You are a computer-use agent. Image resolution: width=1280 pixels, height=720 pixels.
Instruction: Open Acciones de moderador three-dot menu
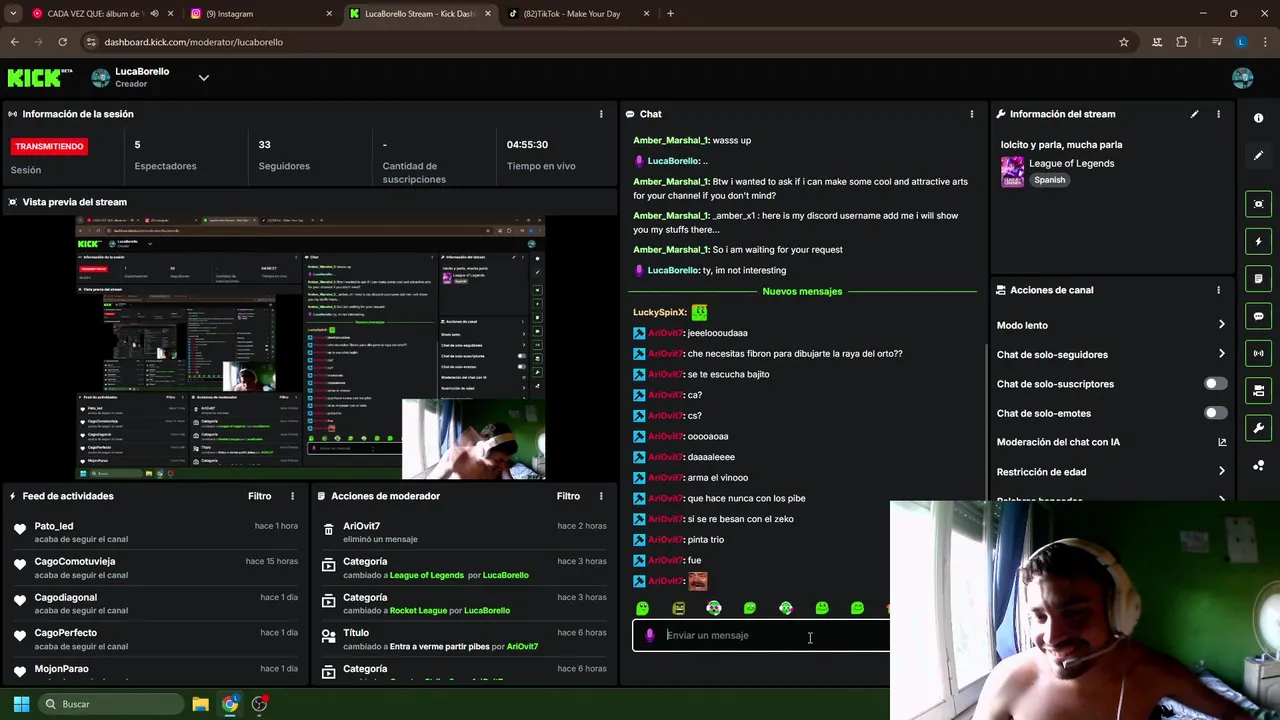601,496
